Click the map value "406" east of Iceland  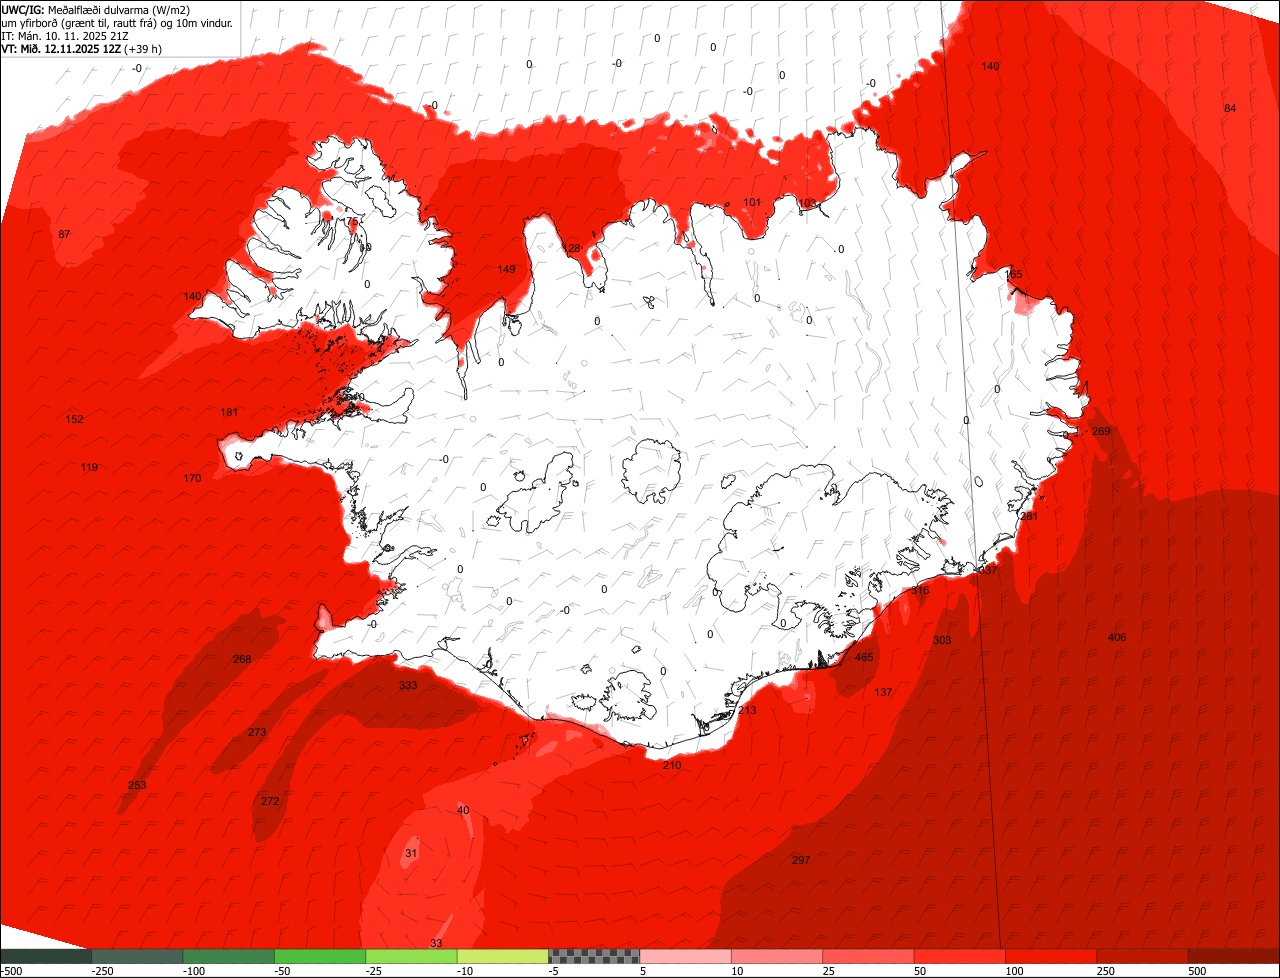coord(1117,638)
